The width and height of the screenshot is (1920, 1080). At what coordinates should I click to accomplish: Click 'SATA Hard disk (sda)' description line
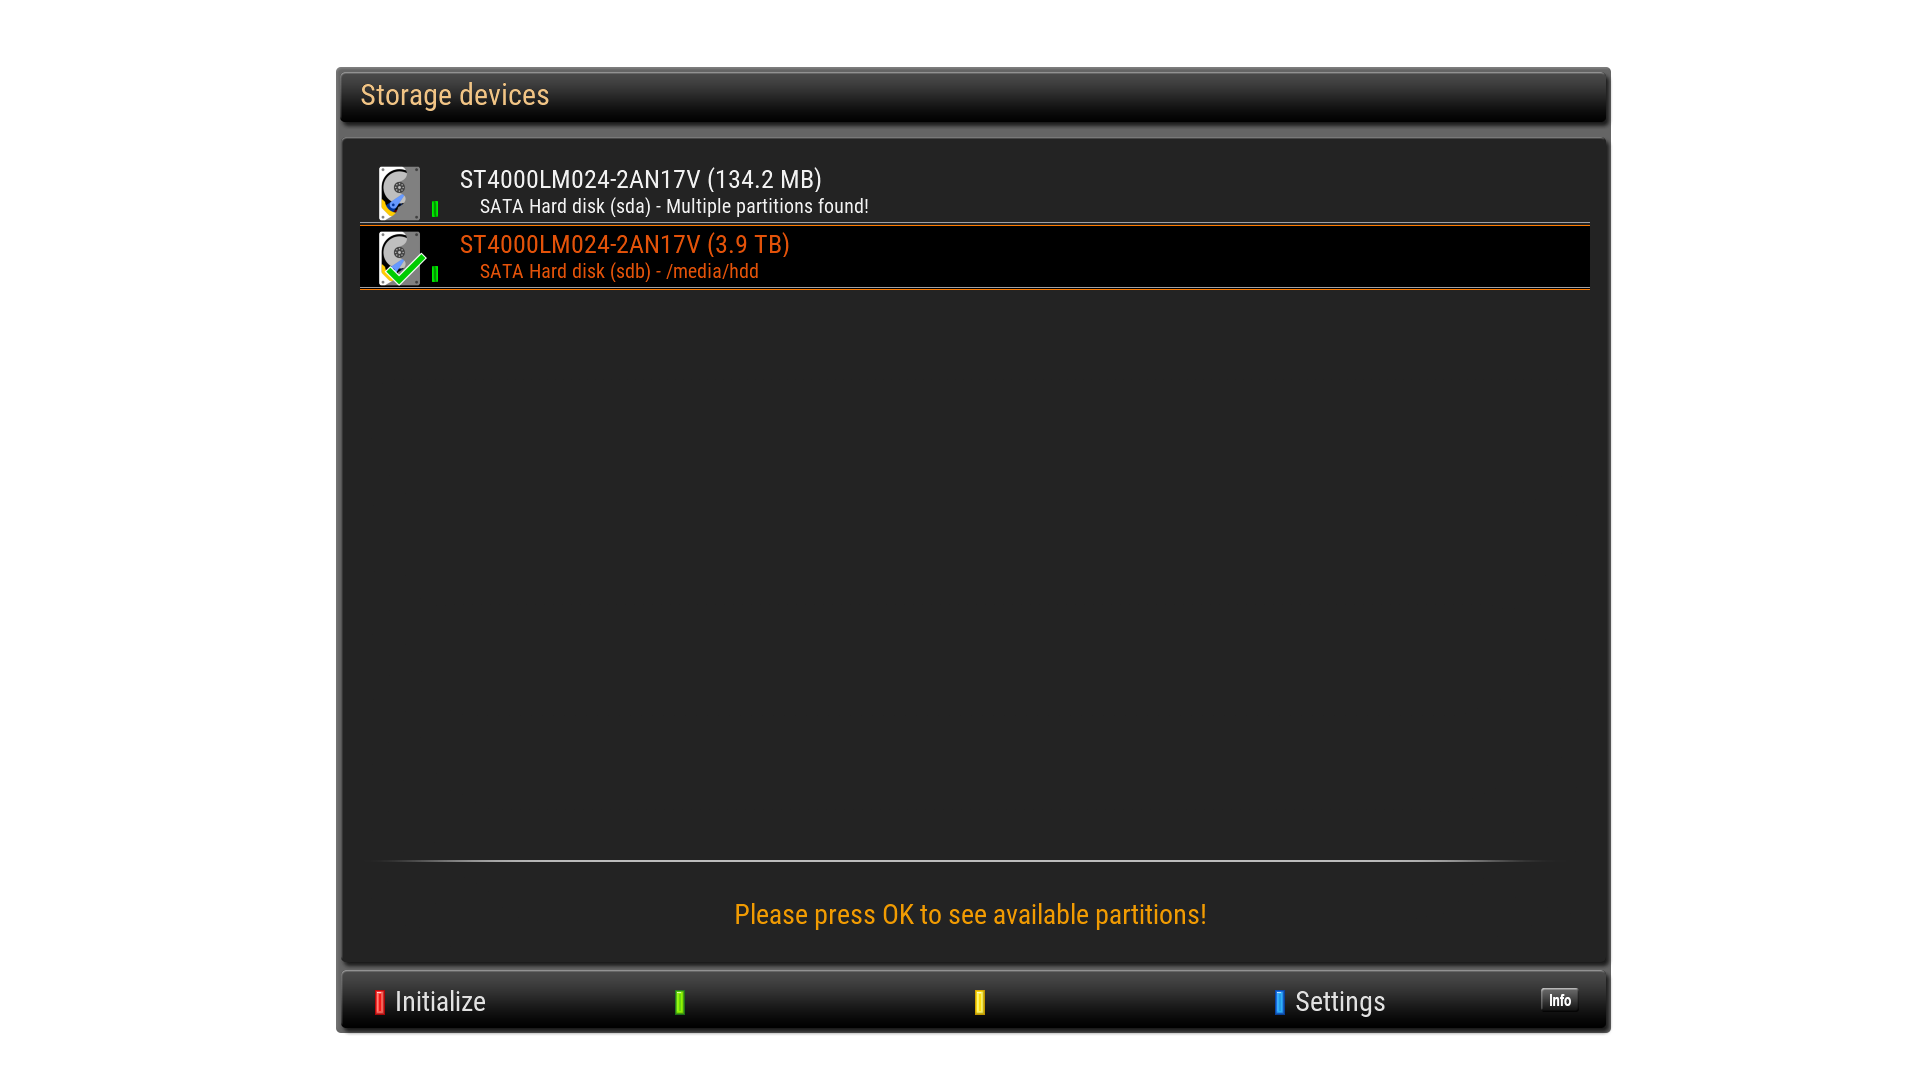point(565,206)
